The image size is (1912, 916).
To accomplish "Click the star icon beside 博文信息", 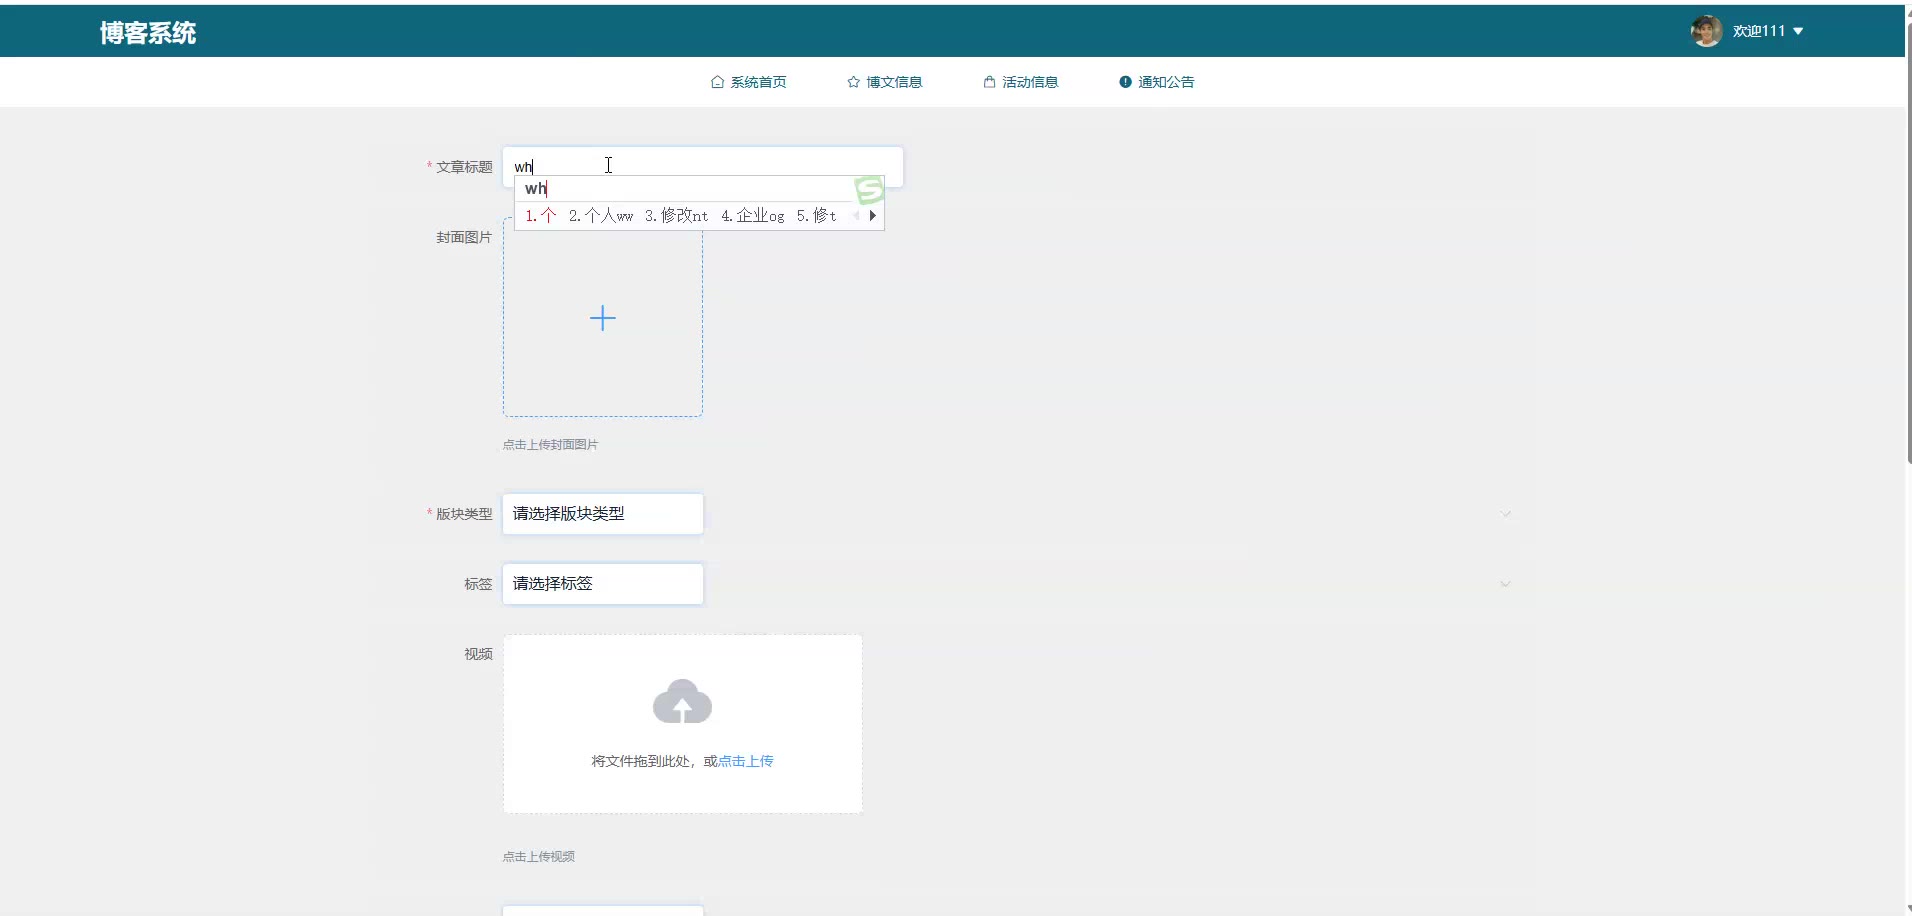I will coord(853,82).
